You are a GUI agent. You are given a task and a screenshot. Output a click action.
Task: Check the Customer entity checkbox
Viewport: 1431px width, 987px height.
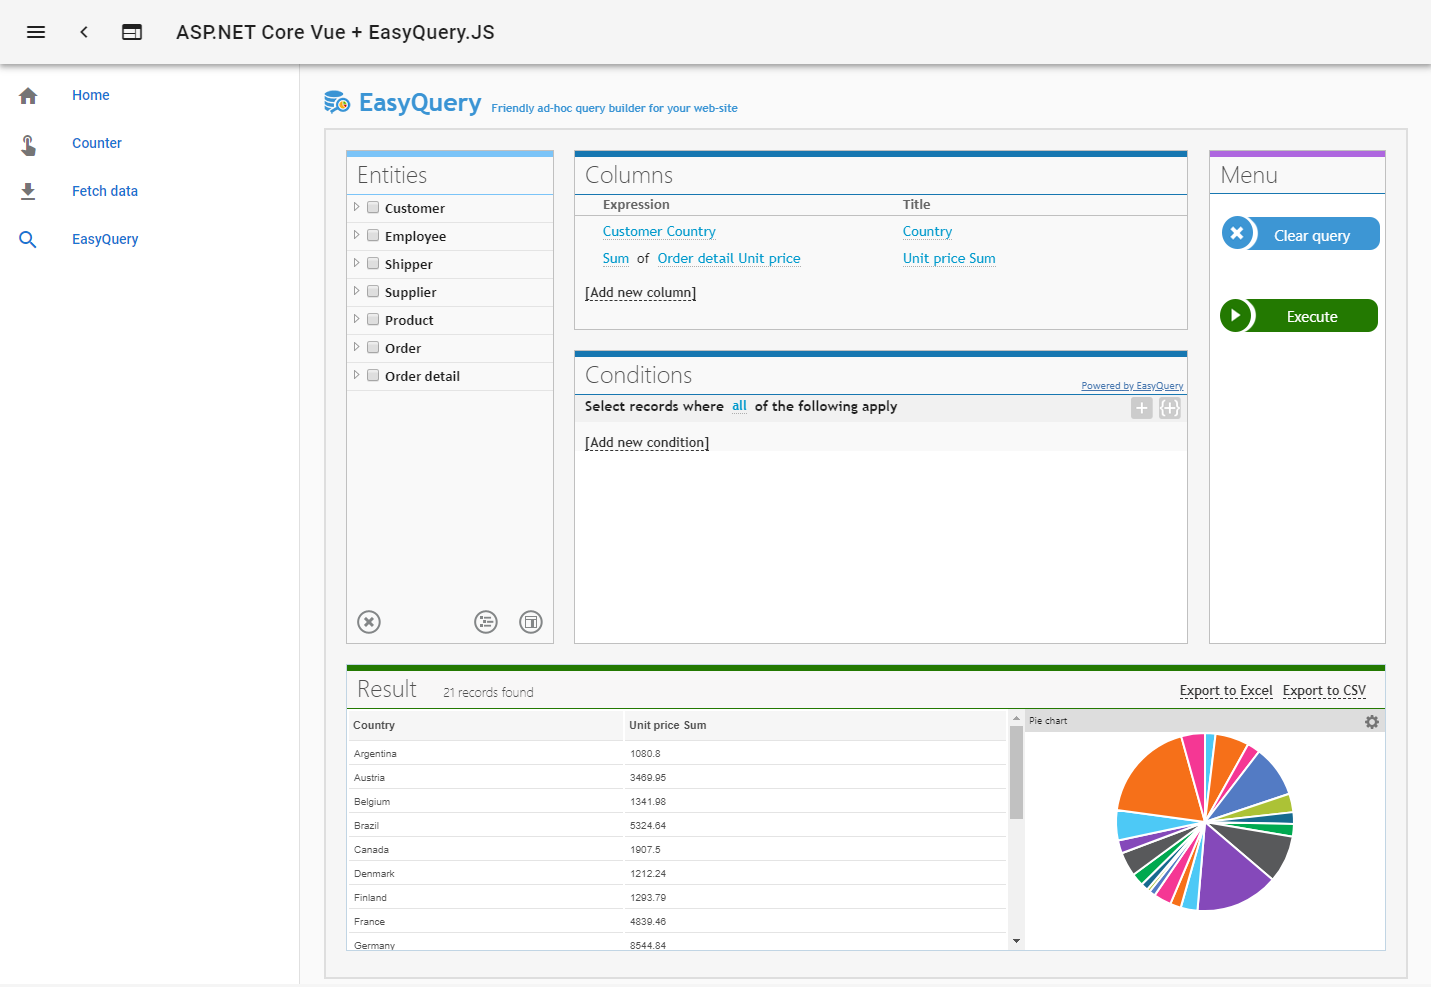click(373, 207)
